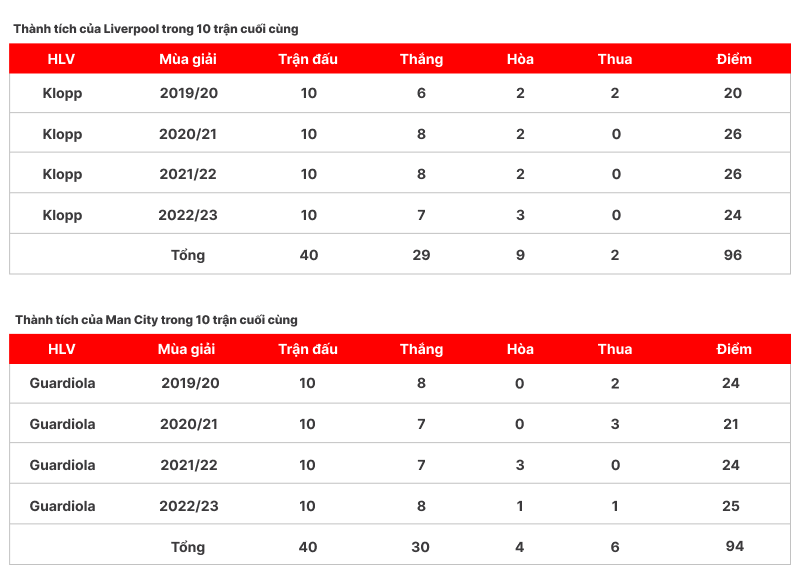Click the 'Điểm' header in Liverpool table

pos(734,59)
